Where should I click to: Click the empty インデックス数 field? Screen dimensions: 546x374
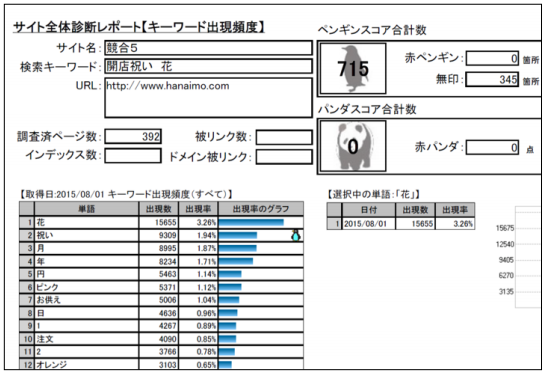pos(133,156)
